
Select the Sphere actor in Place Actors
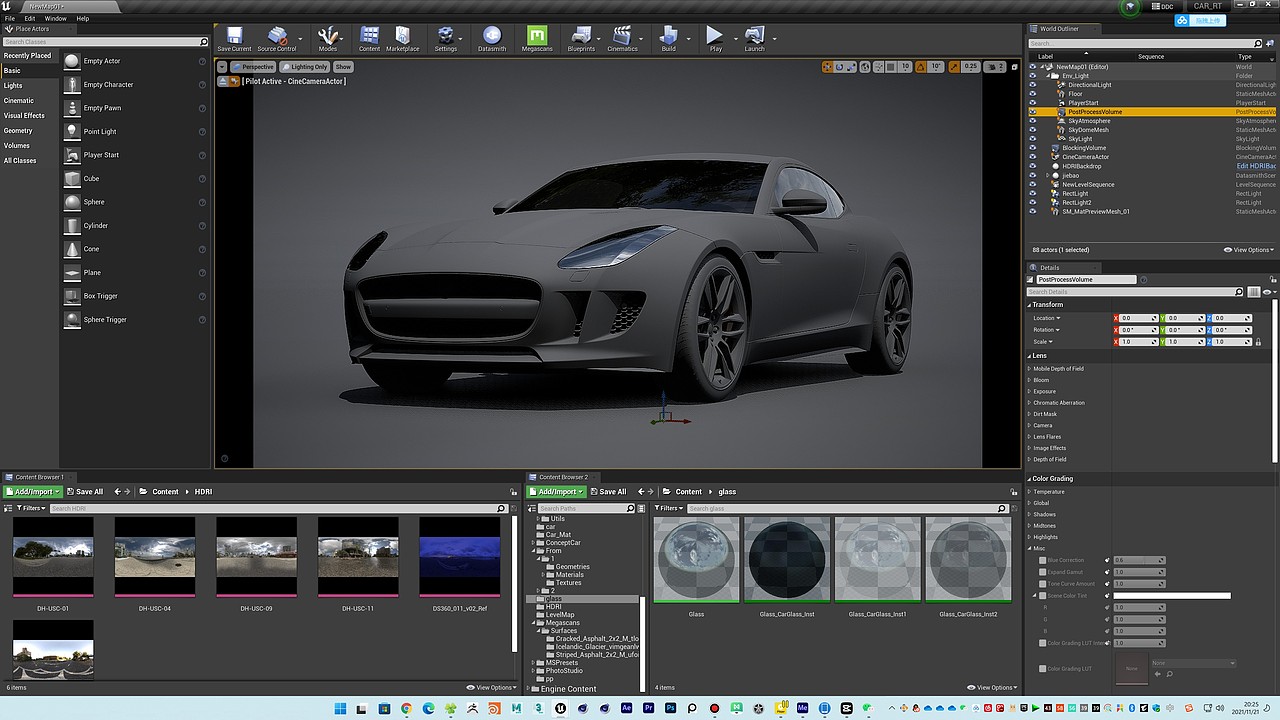click(72, 202)
